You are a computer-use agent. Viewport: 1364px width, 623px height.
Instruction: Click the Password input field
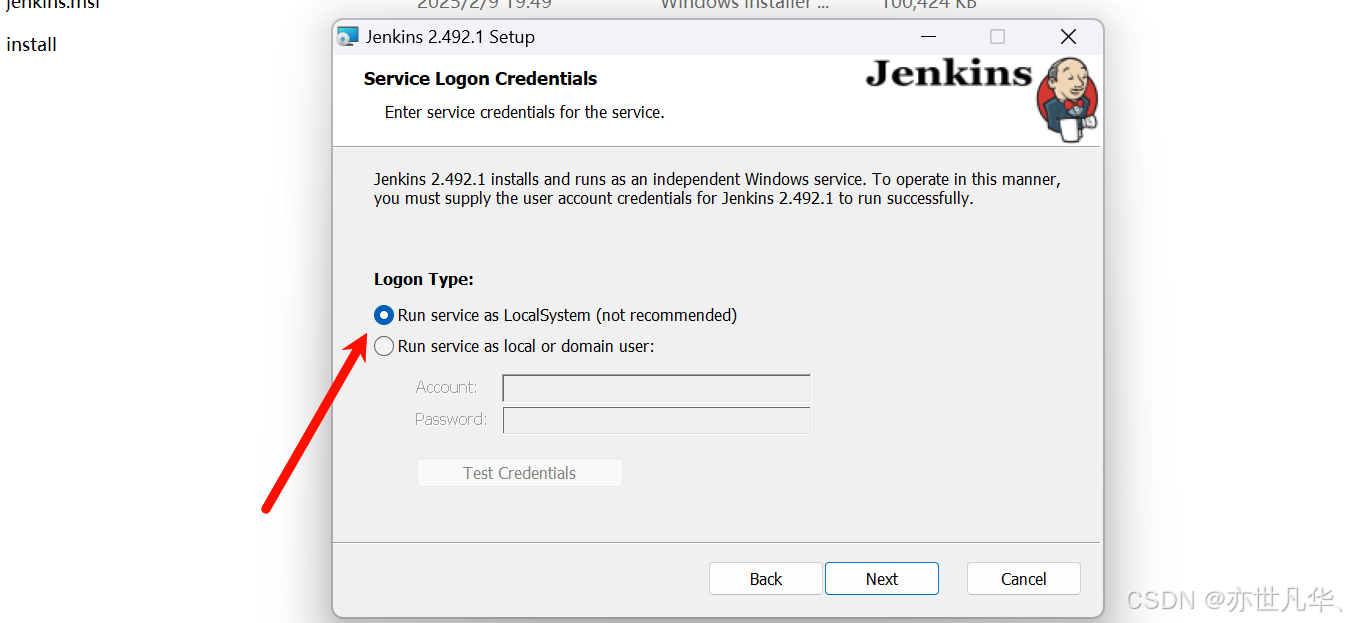[656, 420]
